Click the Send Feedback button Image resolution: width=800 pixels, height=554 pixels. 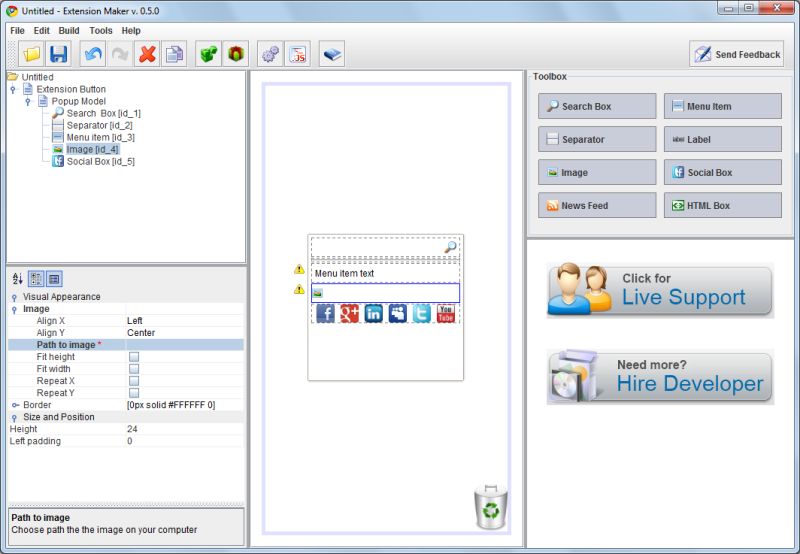[x=736, y=54]
